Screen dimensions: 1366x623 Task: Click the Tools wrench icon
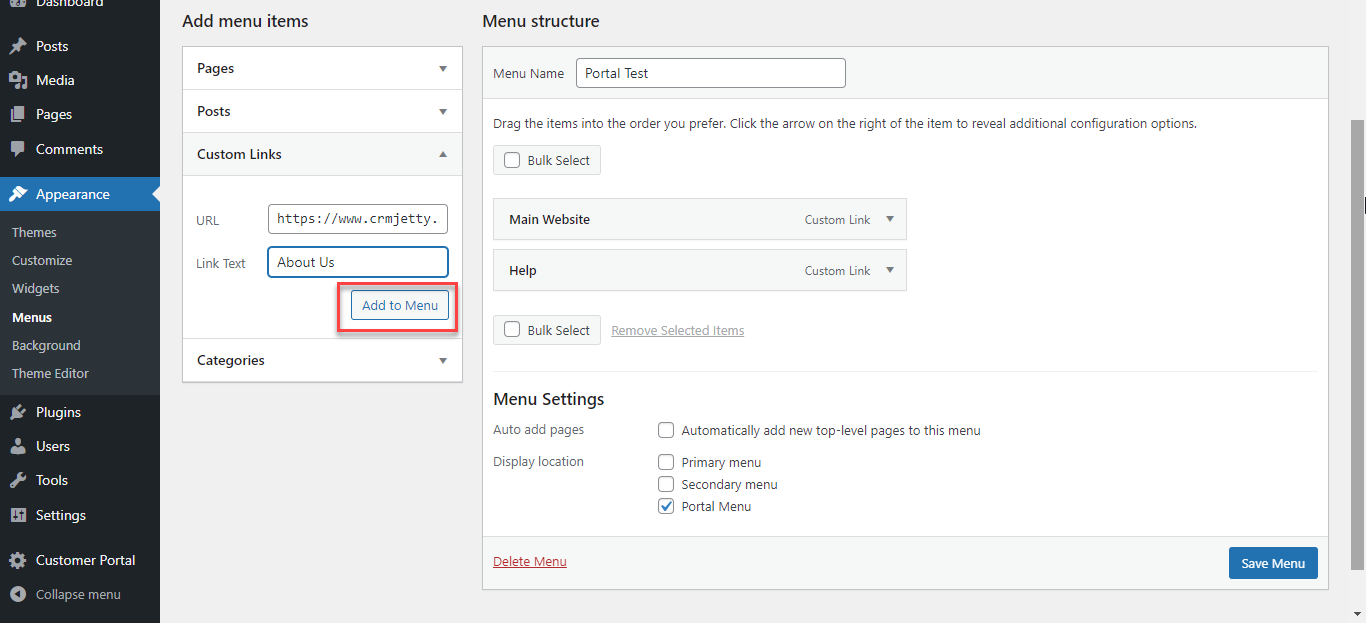tap(18, 480)
